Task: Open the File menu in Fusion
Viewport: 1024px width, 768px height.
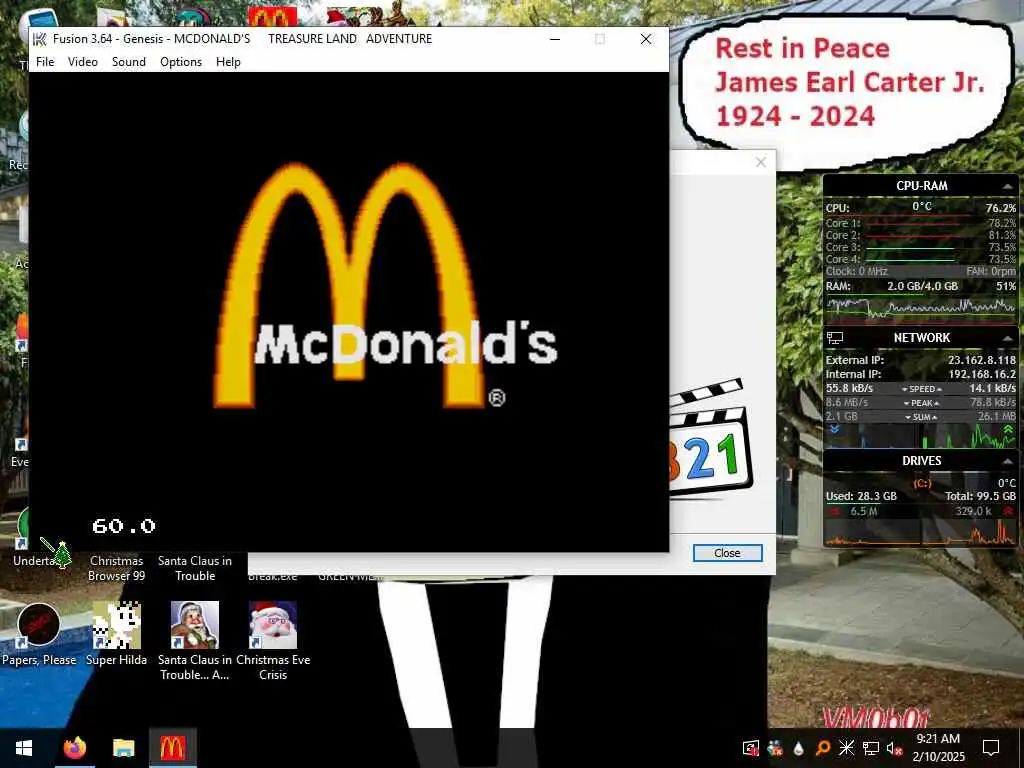Action: [45, 61]
